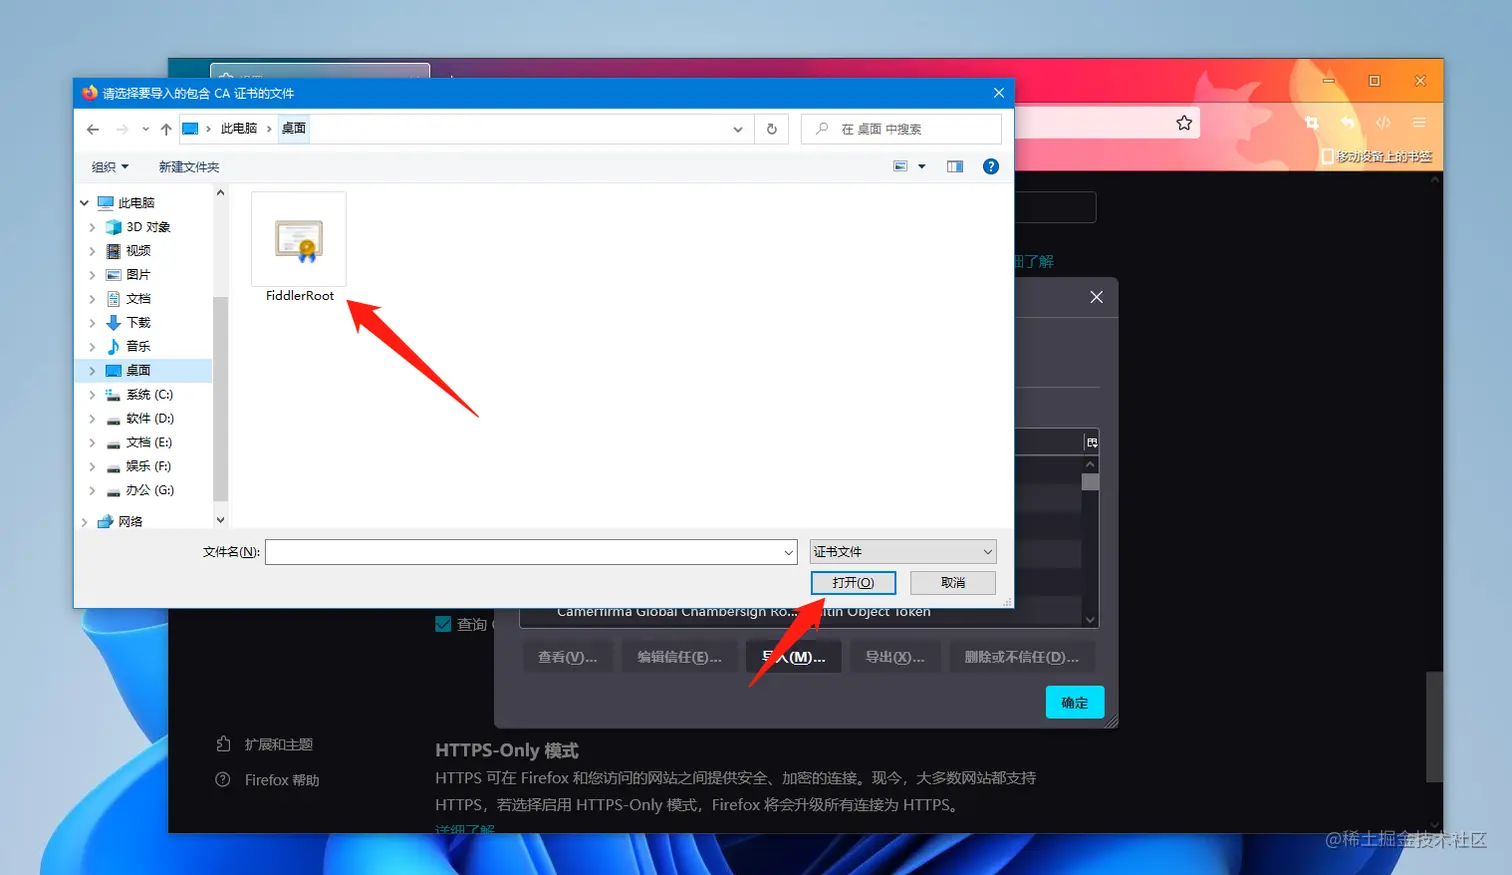Open recent locations dropdown arrow

(146, 129)
